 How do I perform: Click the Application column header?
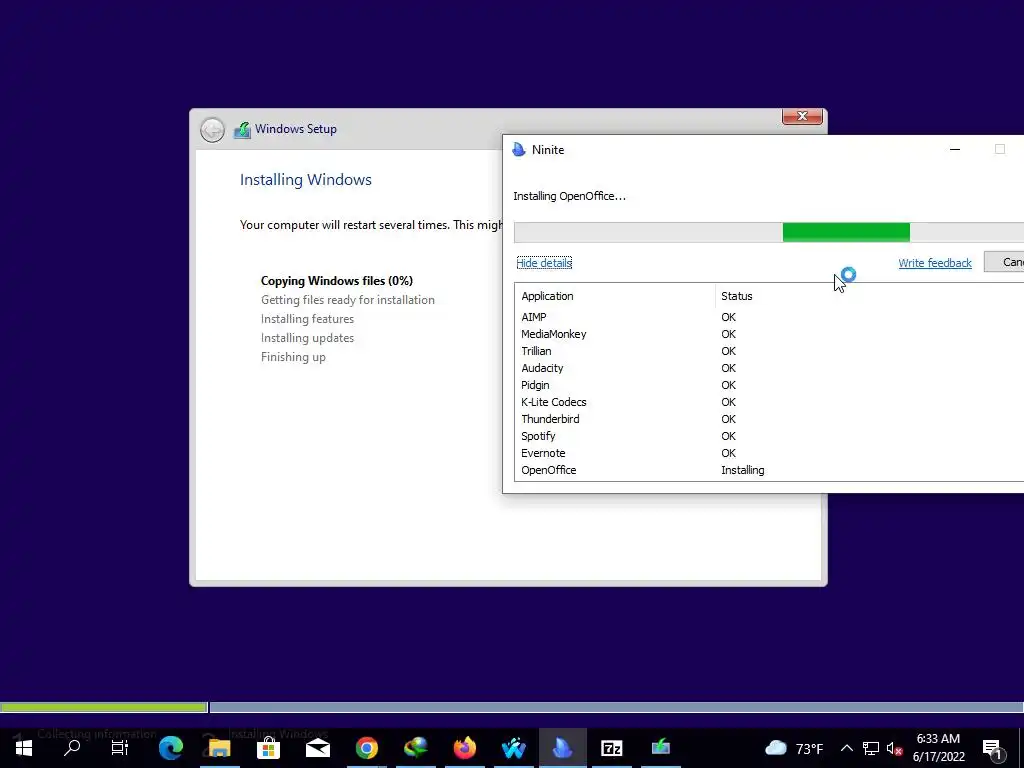pyautogui.click(x=615, y=296)
